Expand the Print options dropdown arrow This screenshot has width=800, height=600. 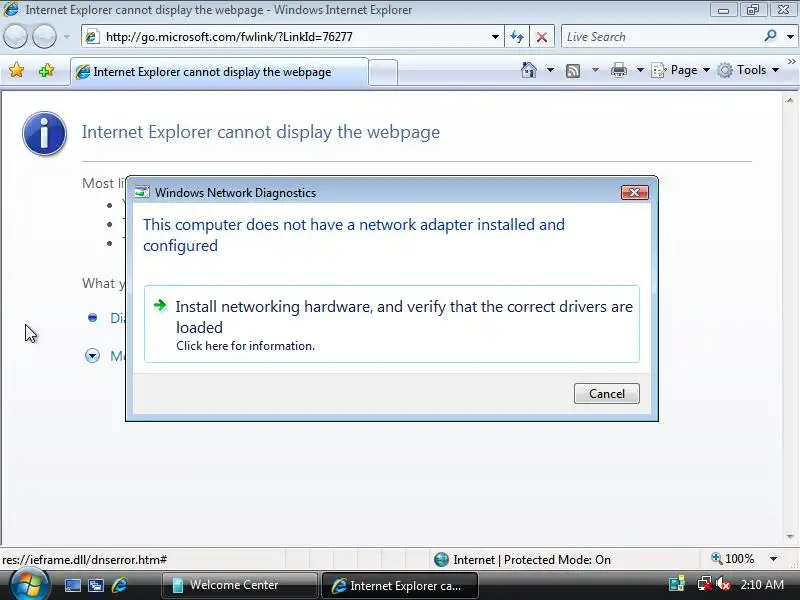(640, 70)
